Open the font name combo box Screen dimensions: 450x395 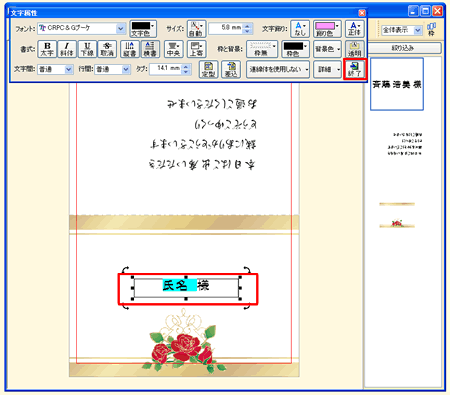click(81, 29)
